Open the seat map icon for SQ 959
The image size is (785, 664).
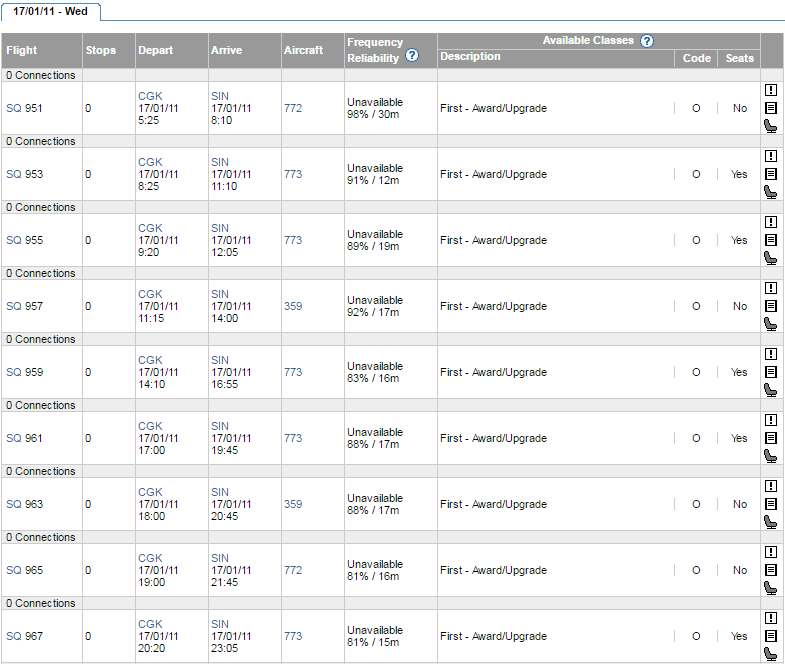click(x=771, y=390)
